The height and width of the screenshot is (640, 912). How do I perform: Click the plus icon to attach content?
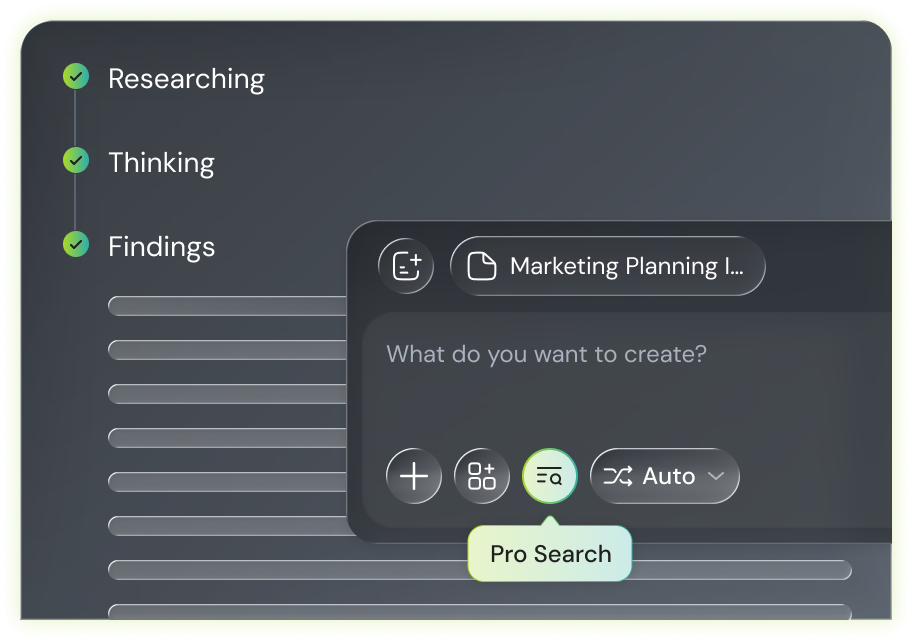pyautogui.click(x=413, y=476)
